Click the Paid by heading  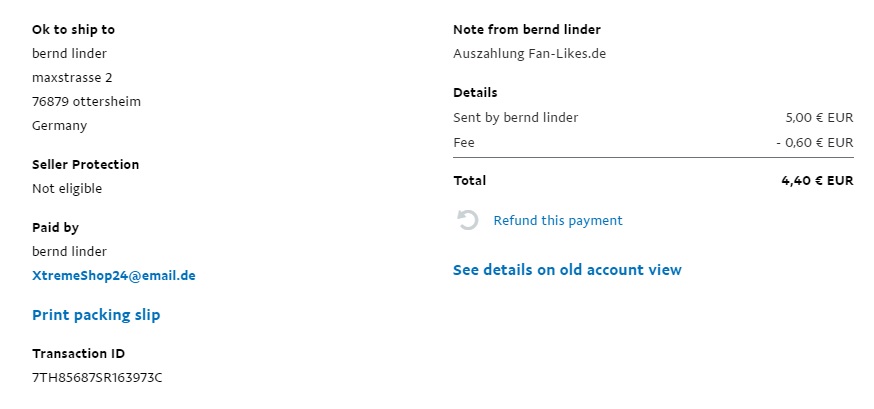(55, 227)
